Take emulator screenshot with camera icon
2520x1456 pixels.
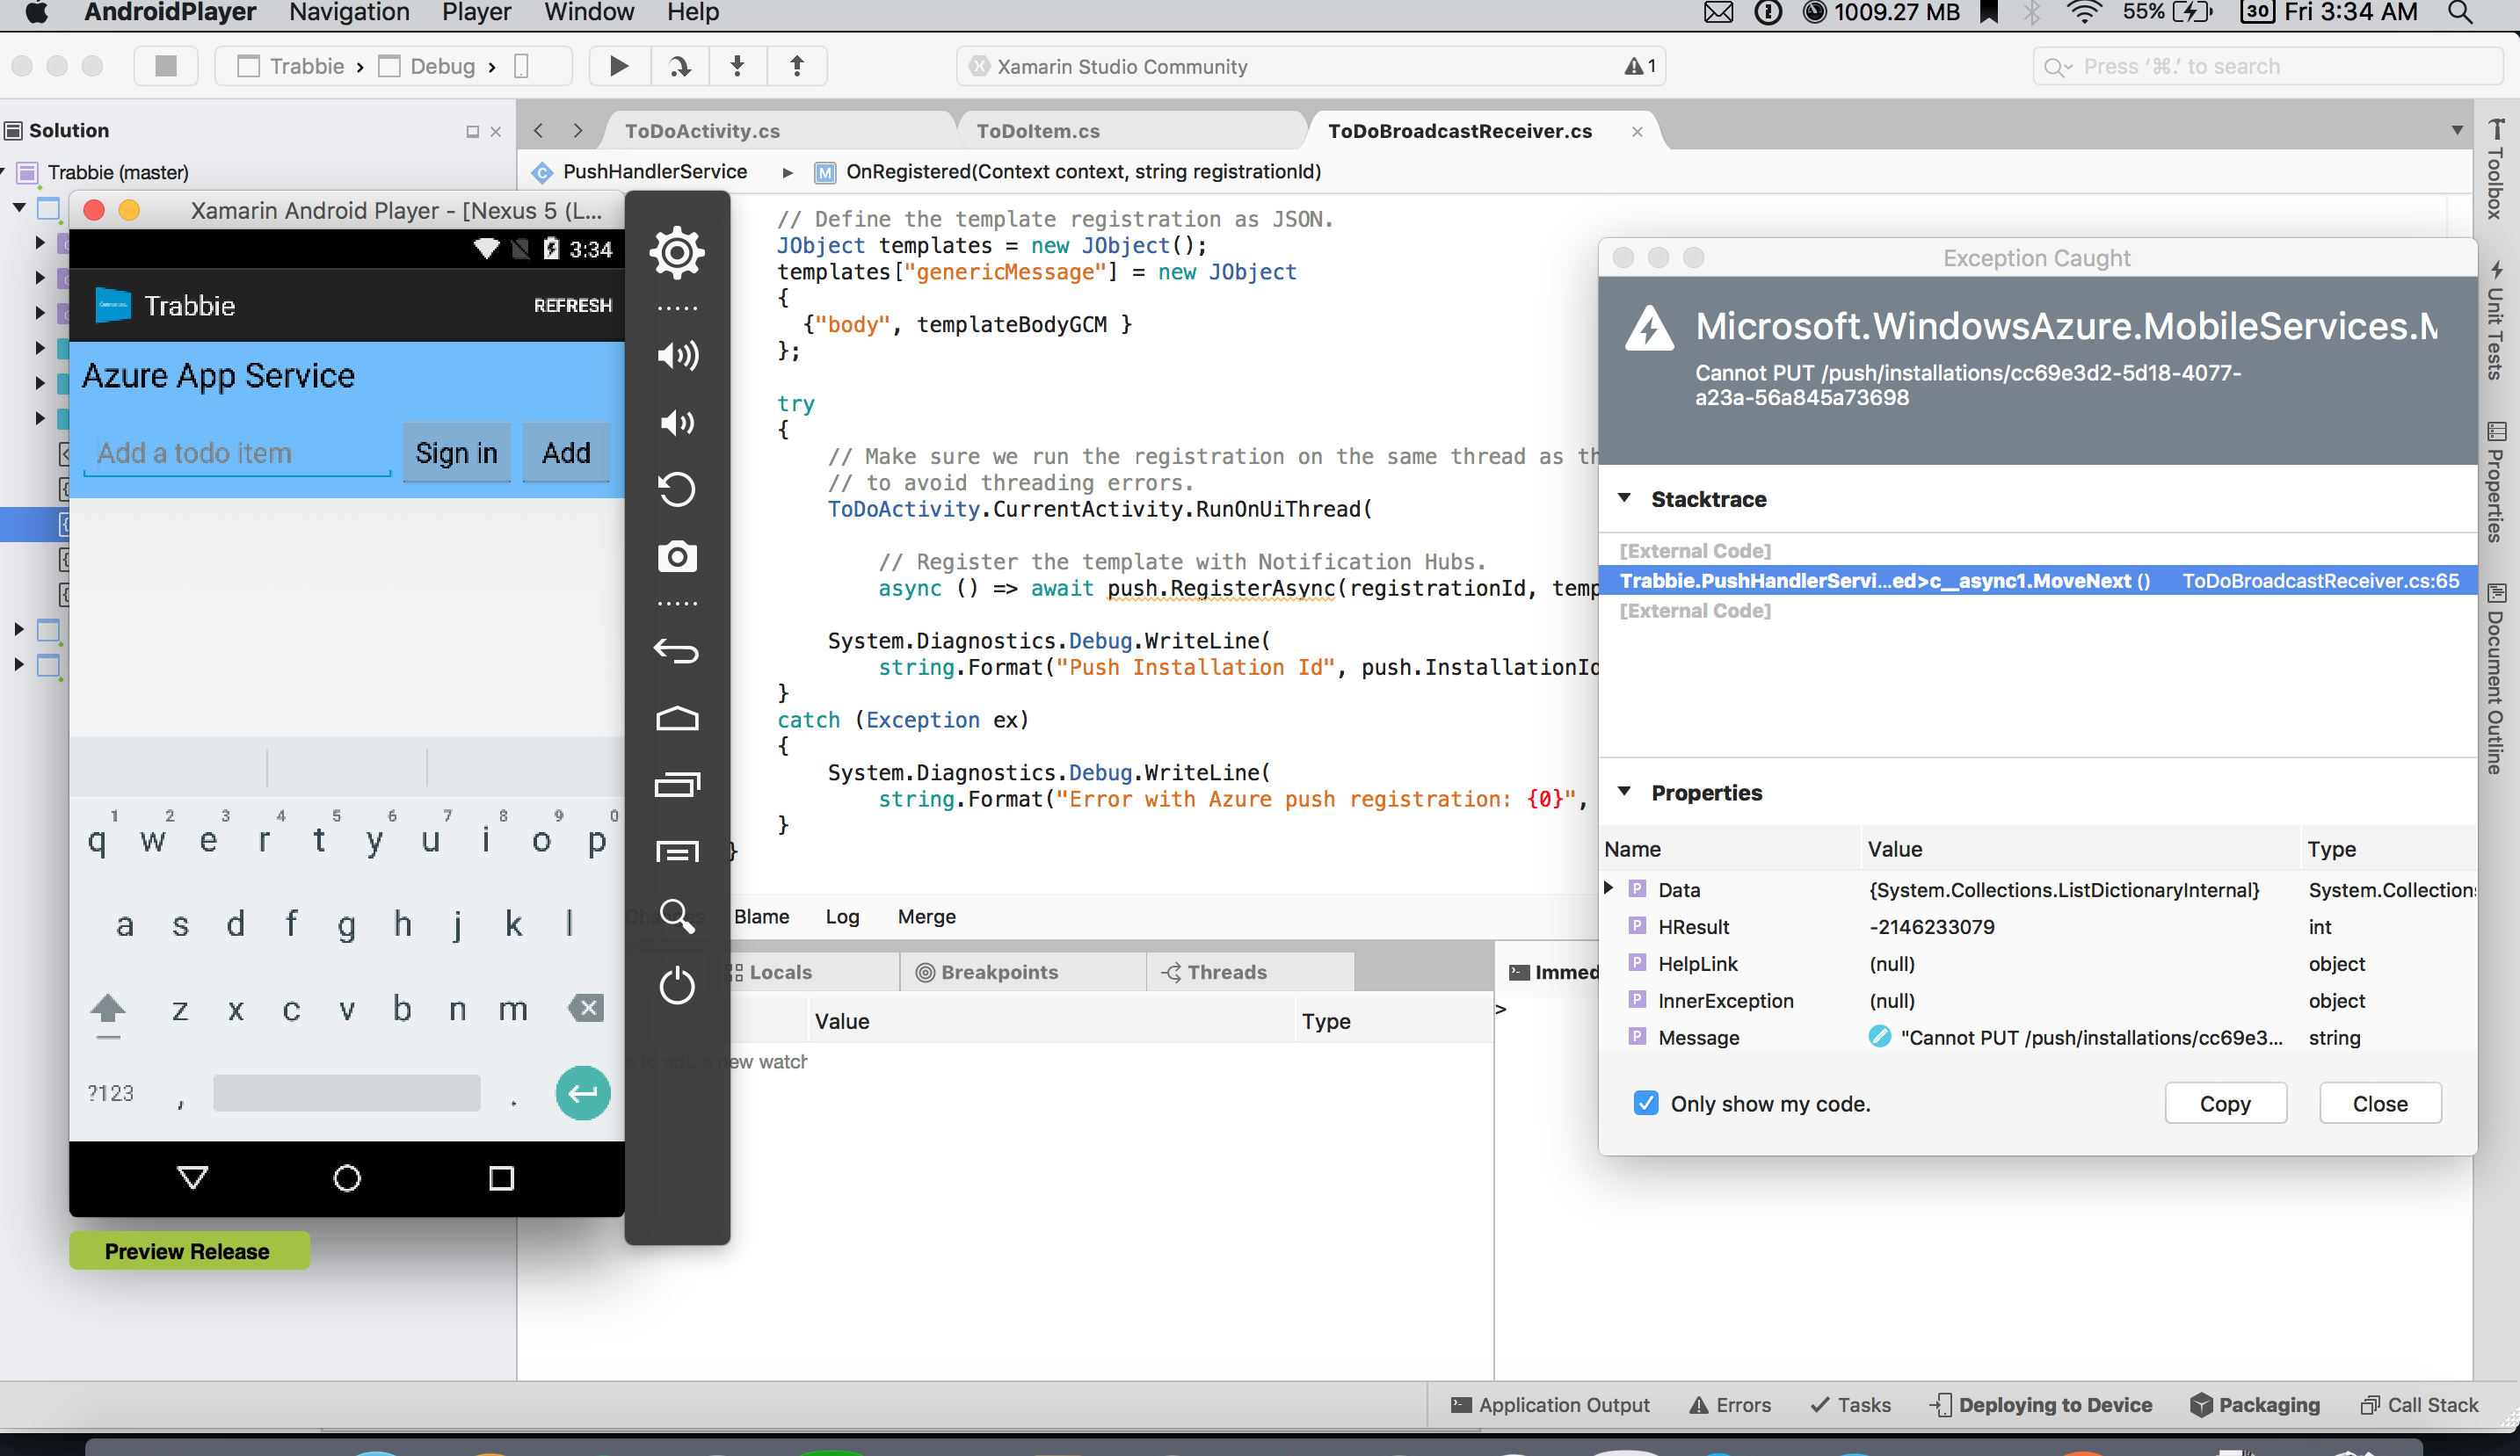677,556
